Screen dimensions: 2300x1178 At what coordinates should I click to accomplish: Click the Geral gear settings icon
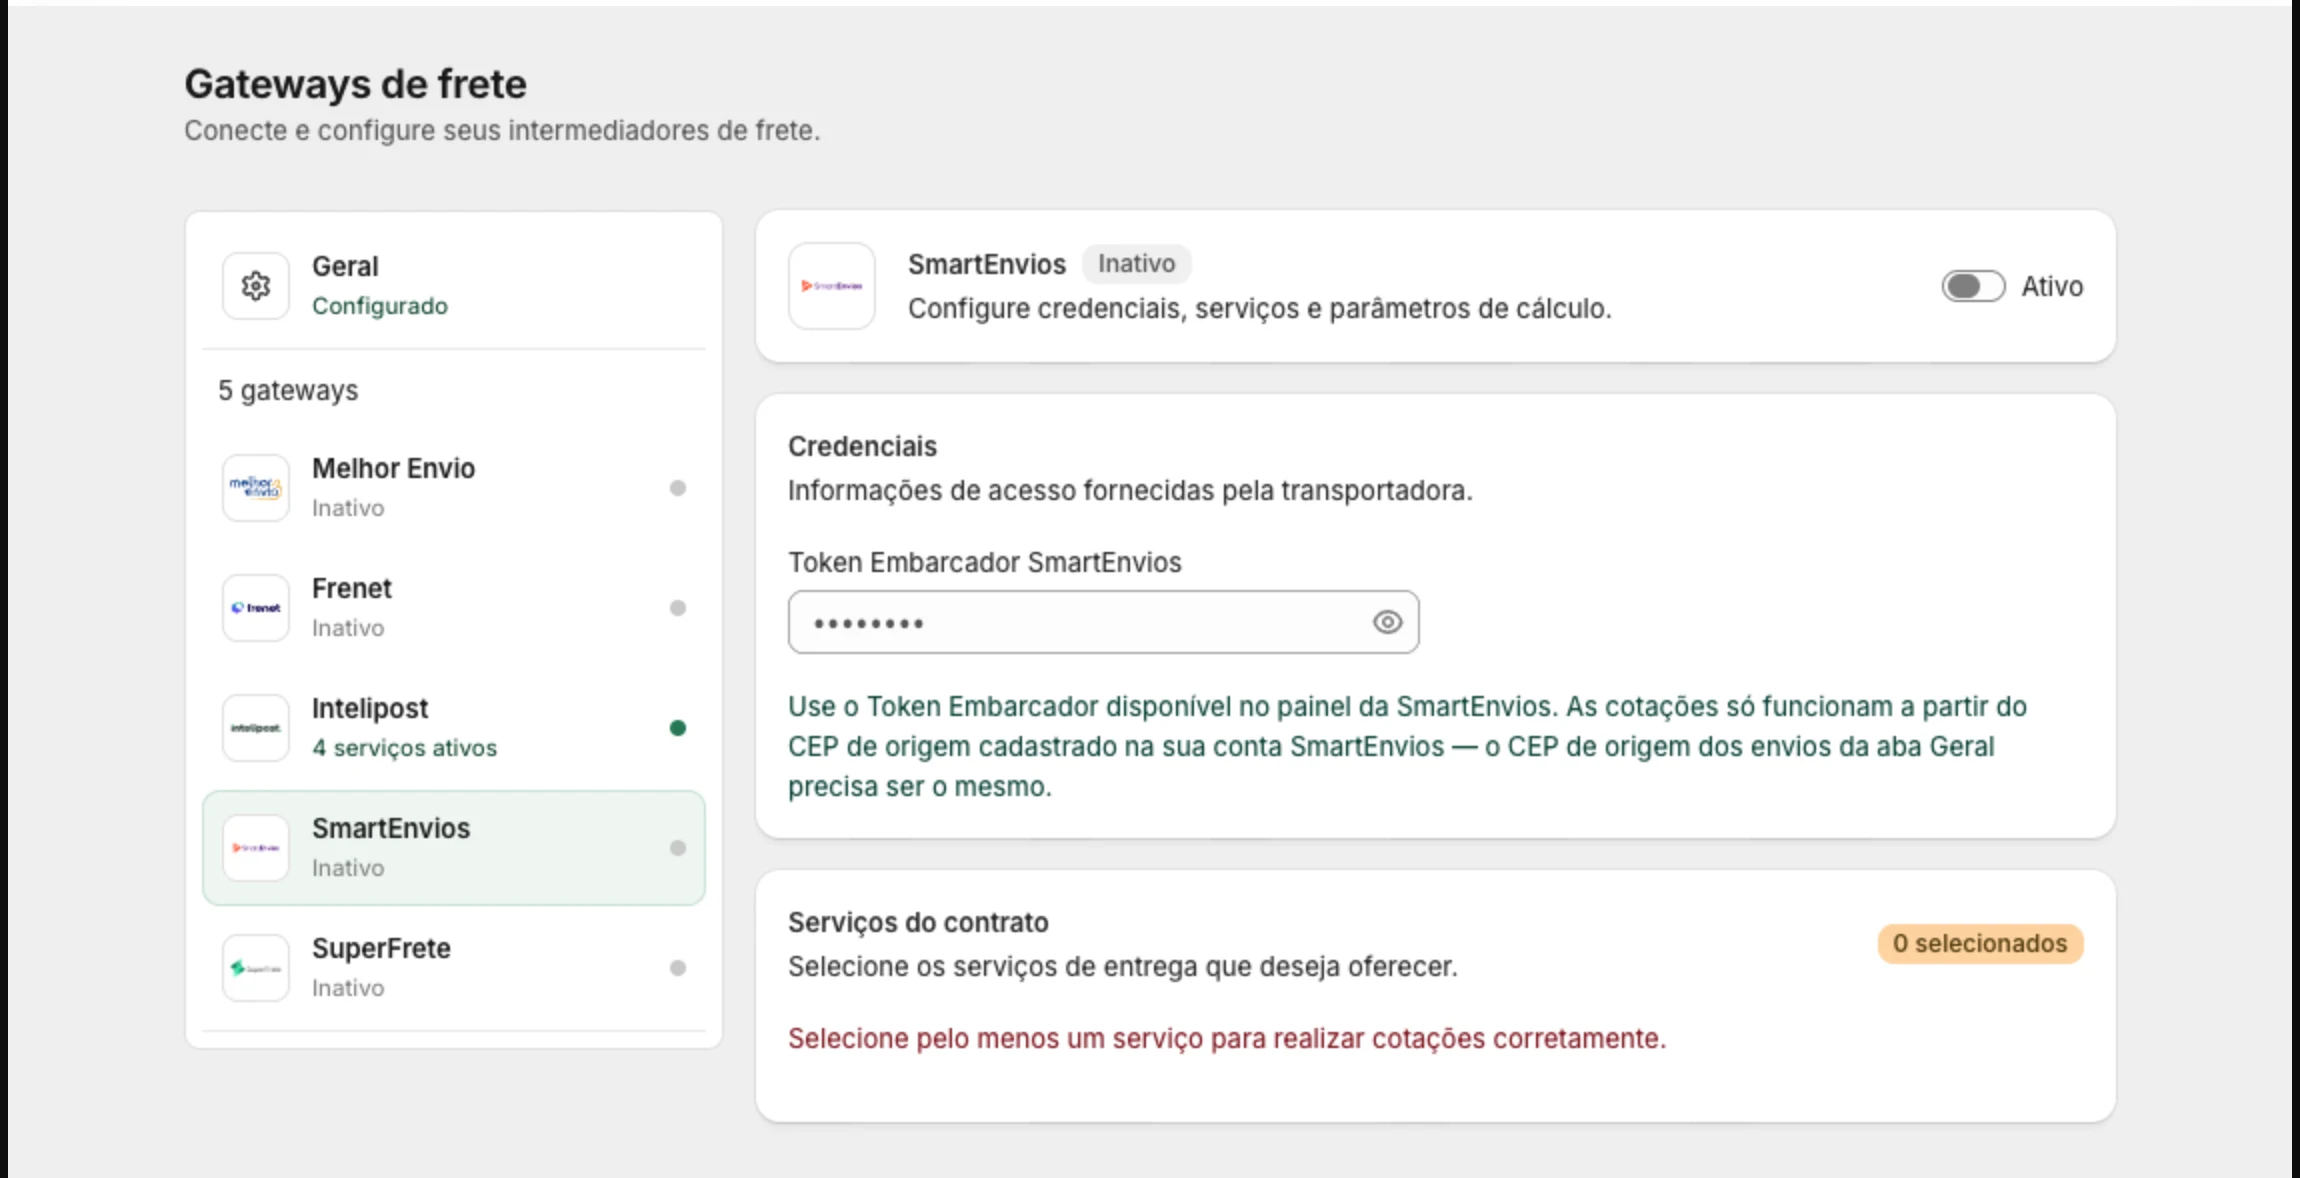click(x=256, y=286)
